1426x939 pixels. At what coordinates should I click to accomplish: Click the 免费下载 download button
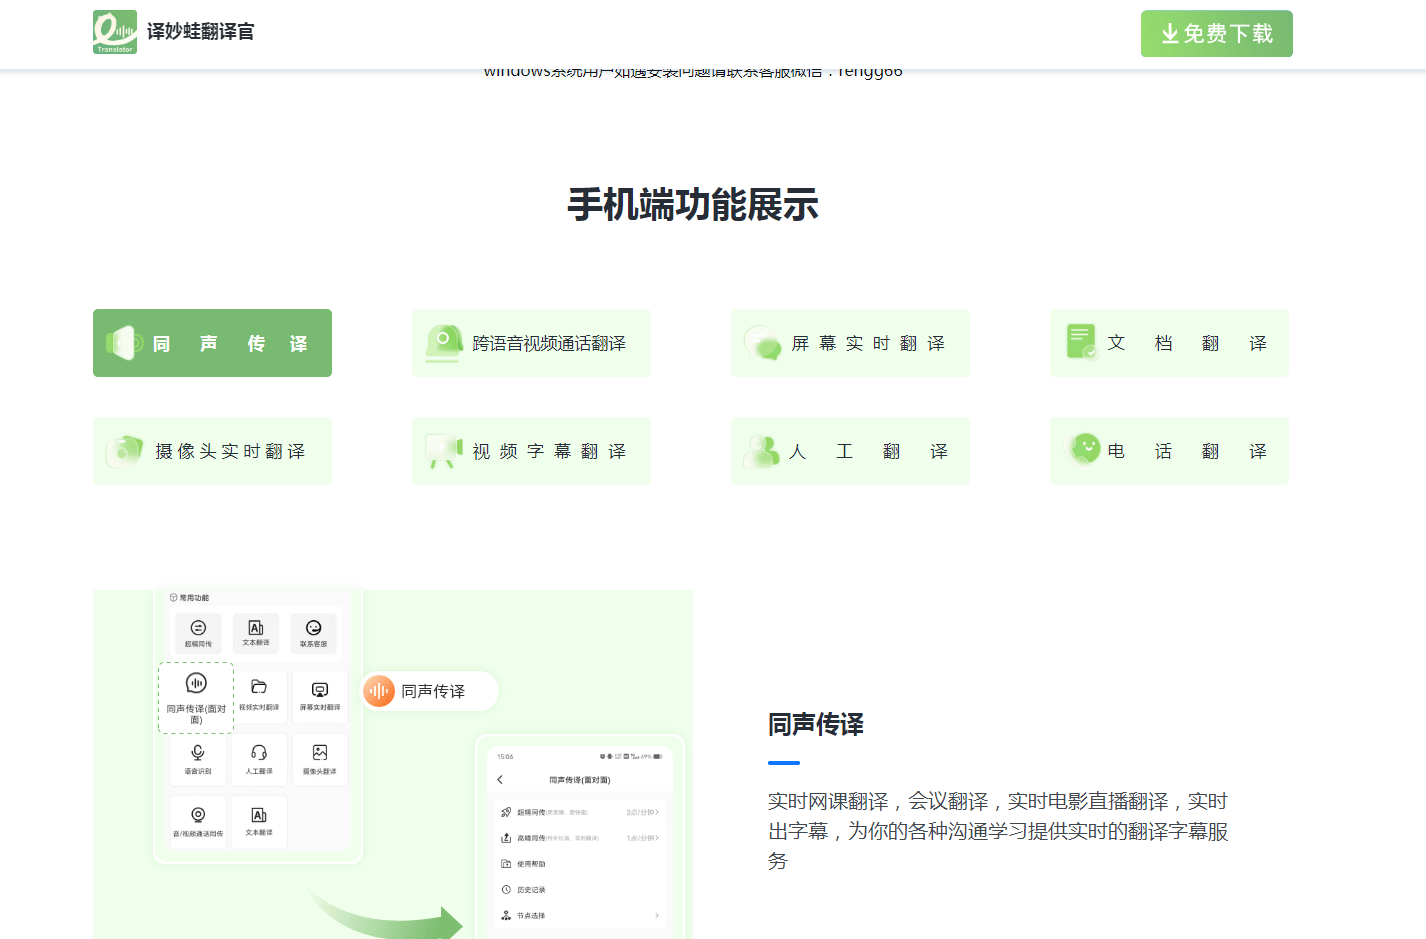[x=1216, y=33]
